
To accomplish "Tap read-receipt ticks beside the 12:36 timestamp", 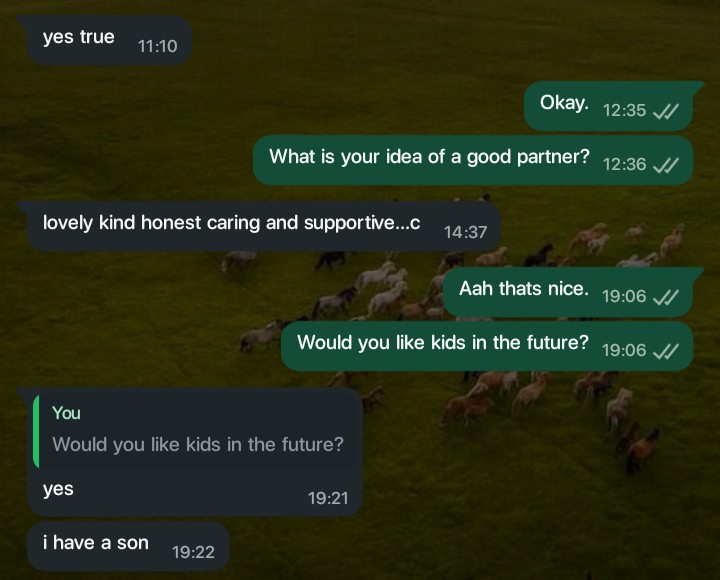I will (x=665, y=164).
